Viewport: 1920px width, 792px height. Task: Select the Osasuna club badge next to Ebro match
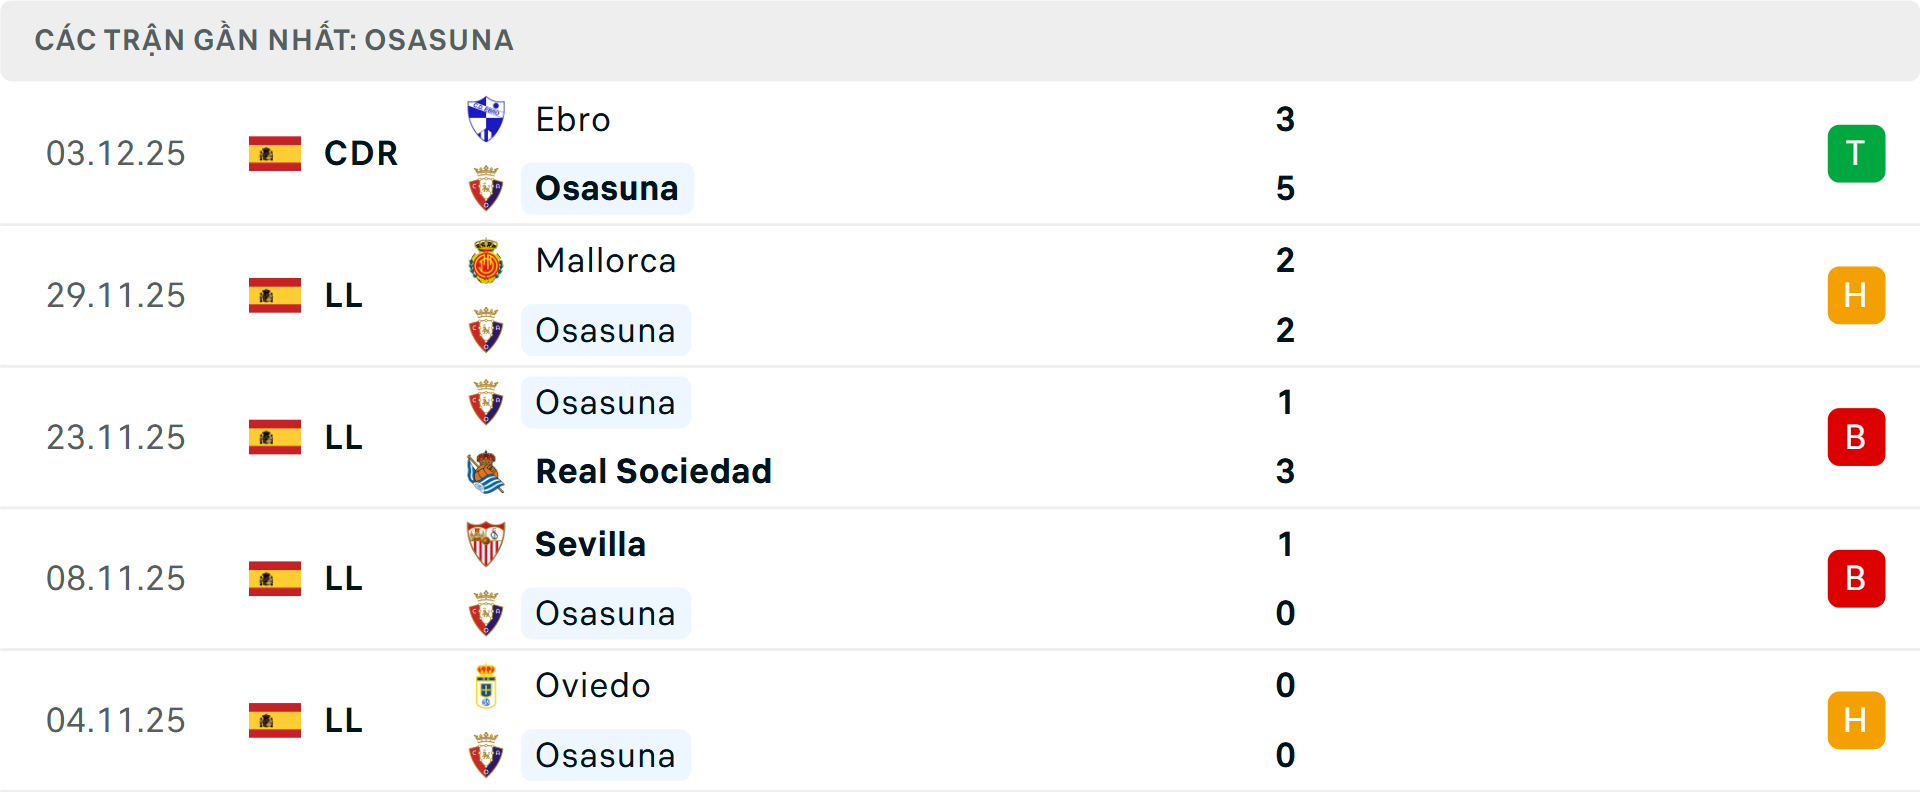click(487, 188)
